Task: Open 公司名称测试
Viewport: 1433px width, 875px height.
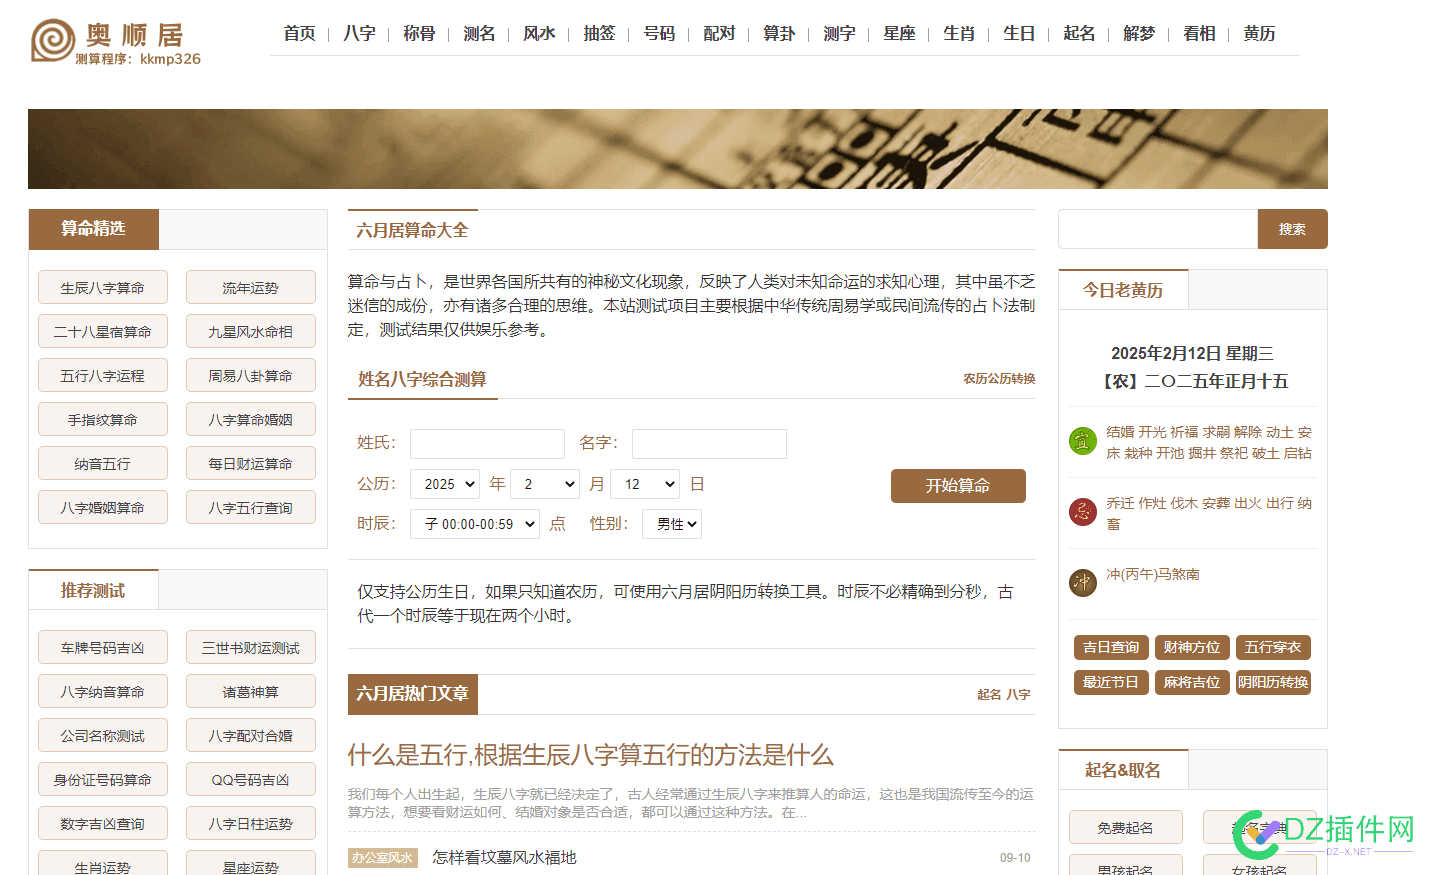Action: [103, 736]
